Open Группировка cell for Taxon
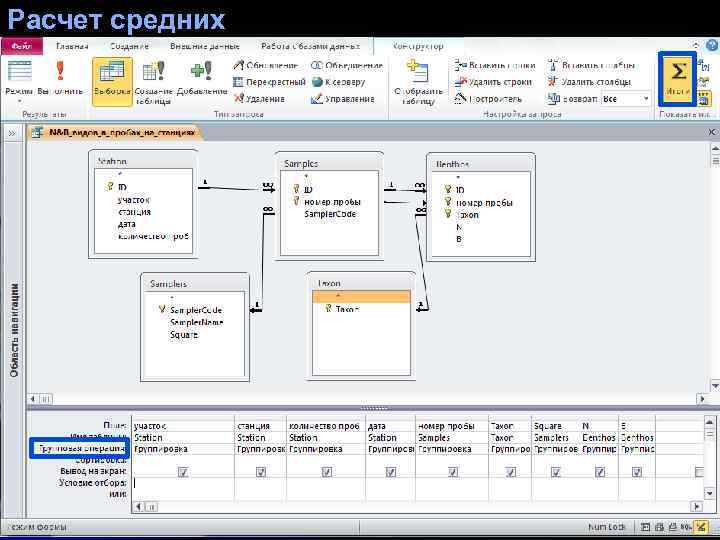Screen dimensions: 720x540 click(510, 449)
